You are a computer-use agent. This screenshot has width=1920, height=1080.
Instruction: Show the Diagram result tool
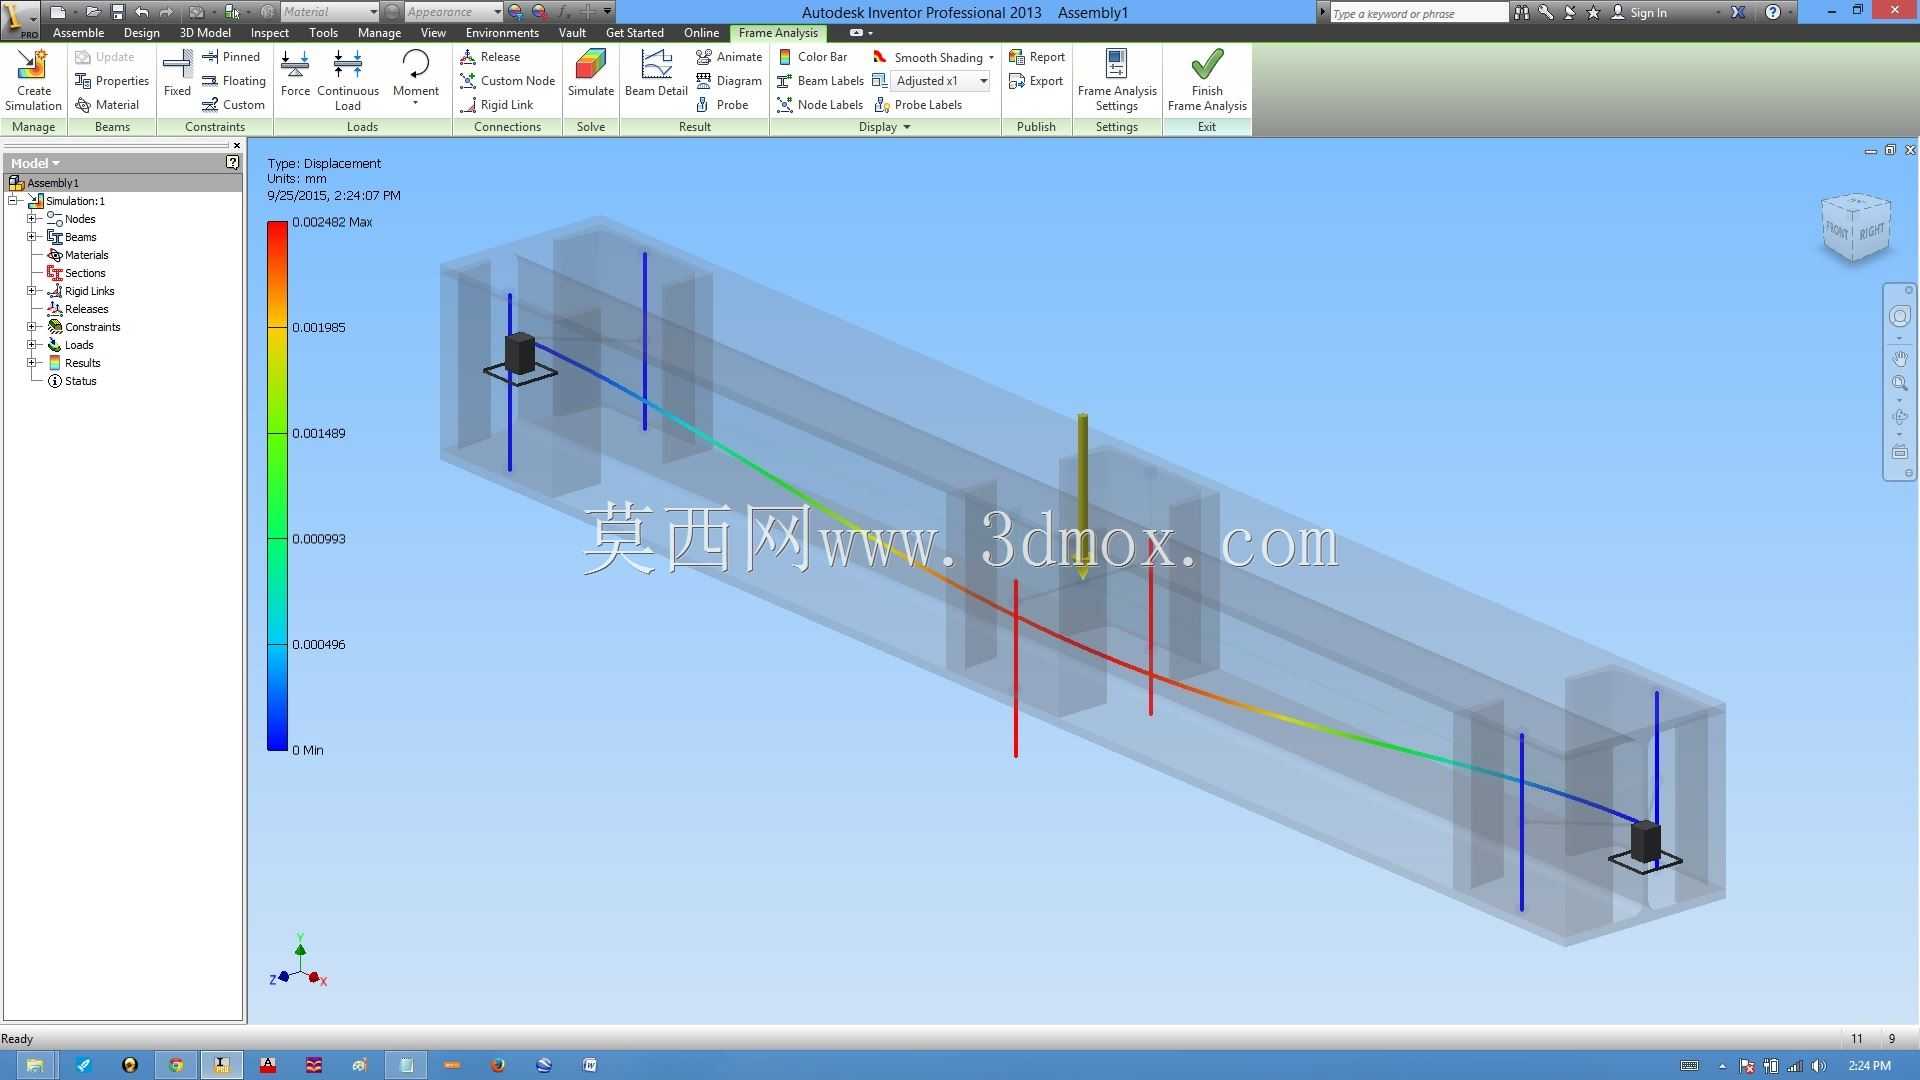click(x=729, y=81)
